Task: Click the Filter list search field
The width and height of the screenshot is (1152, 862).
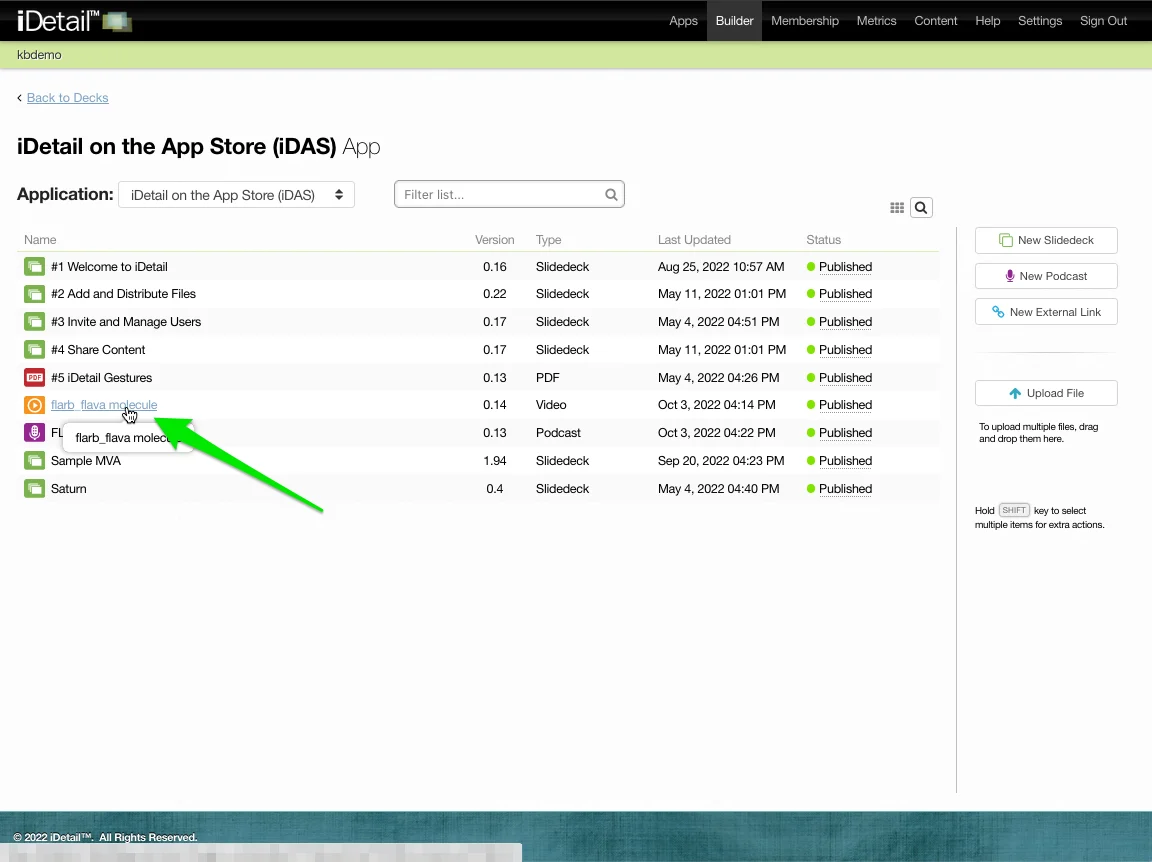Action: (x=500, y=195)
